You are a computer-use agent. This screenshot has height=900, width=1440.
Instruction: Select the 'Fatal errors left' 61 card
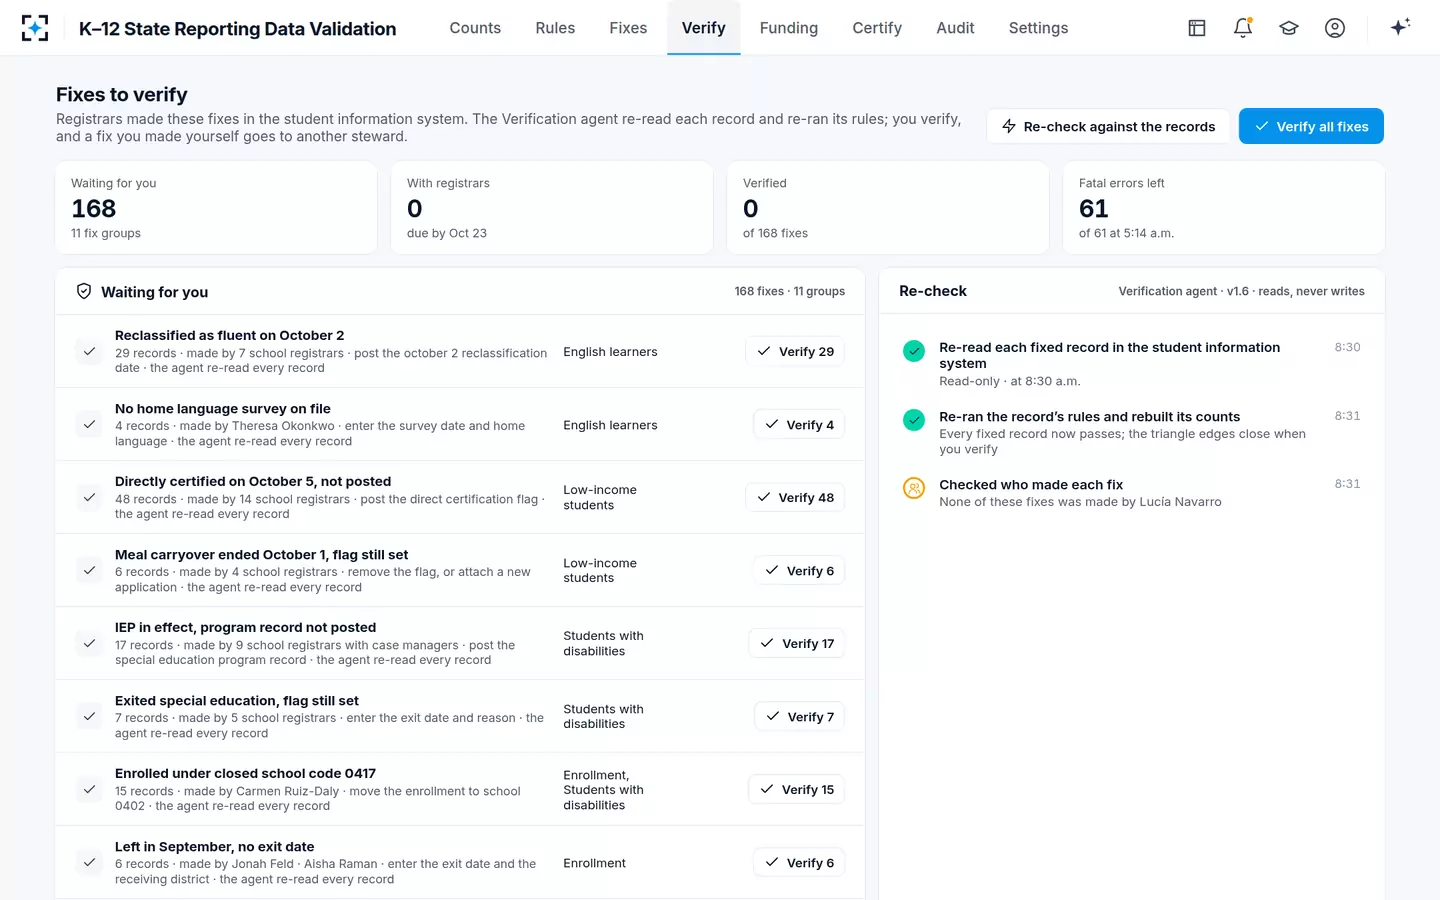click(1224, 208)
